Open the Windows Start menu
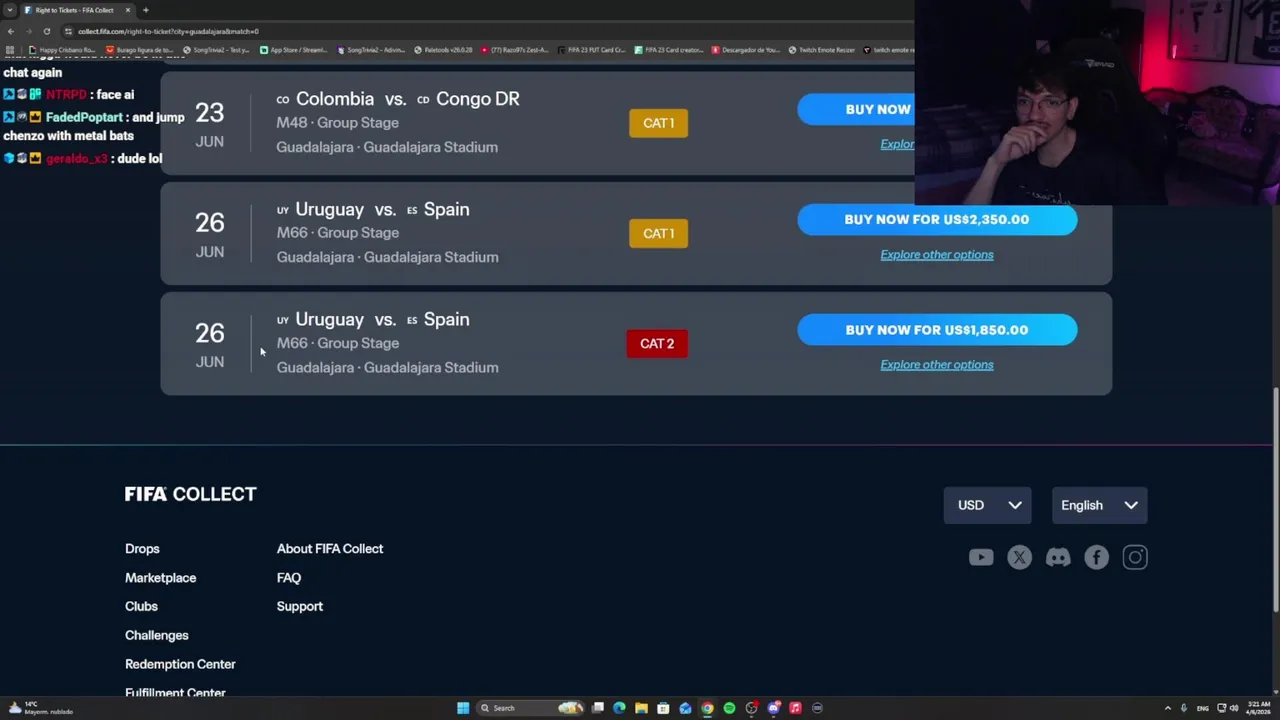The width and height of the screenshot is (1280, 720). (x=463, y=708)
